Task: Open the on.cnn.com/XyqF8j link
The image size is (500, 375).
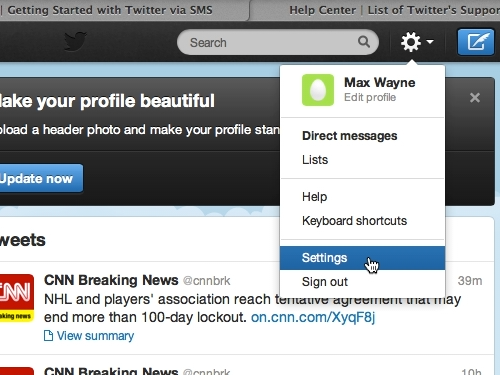Action: 313,317
